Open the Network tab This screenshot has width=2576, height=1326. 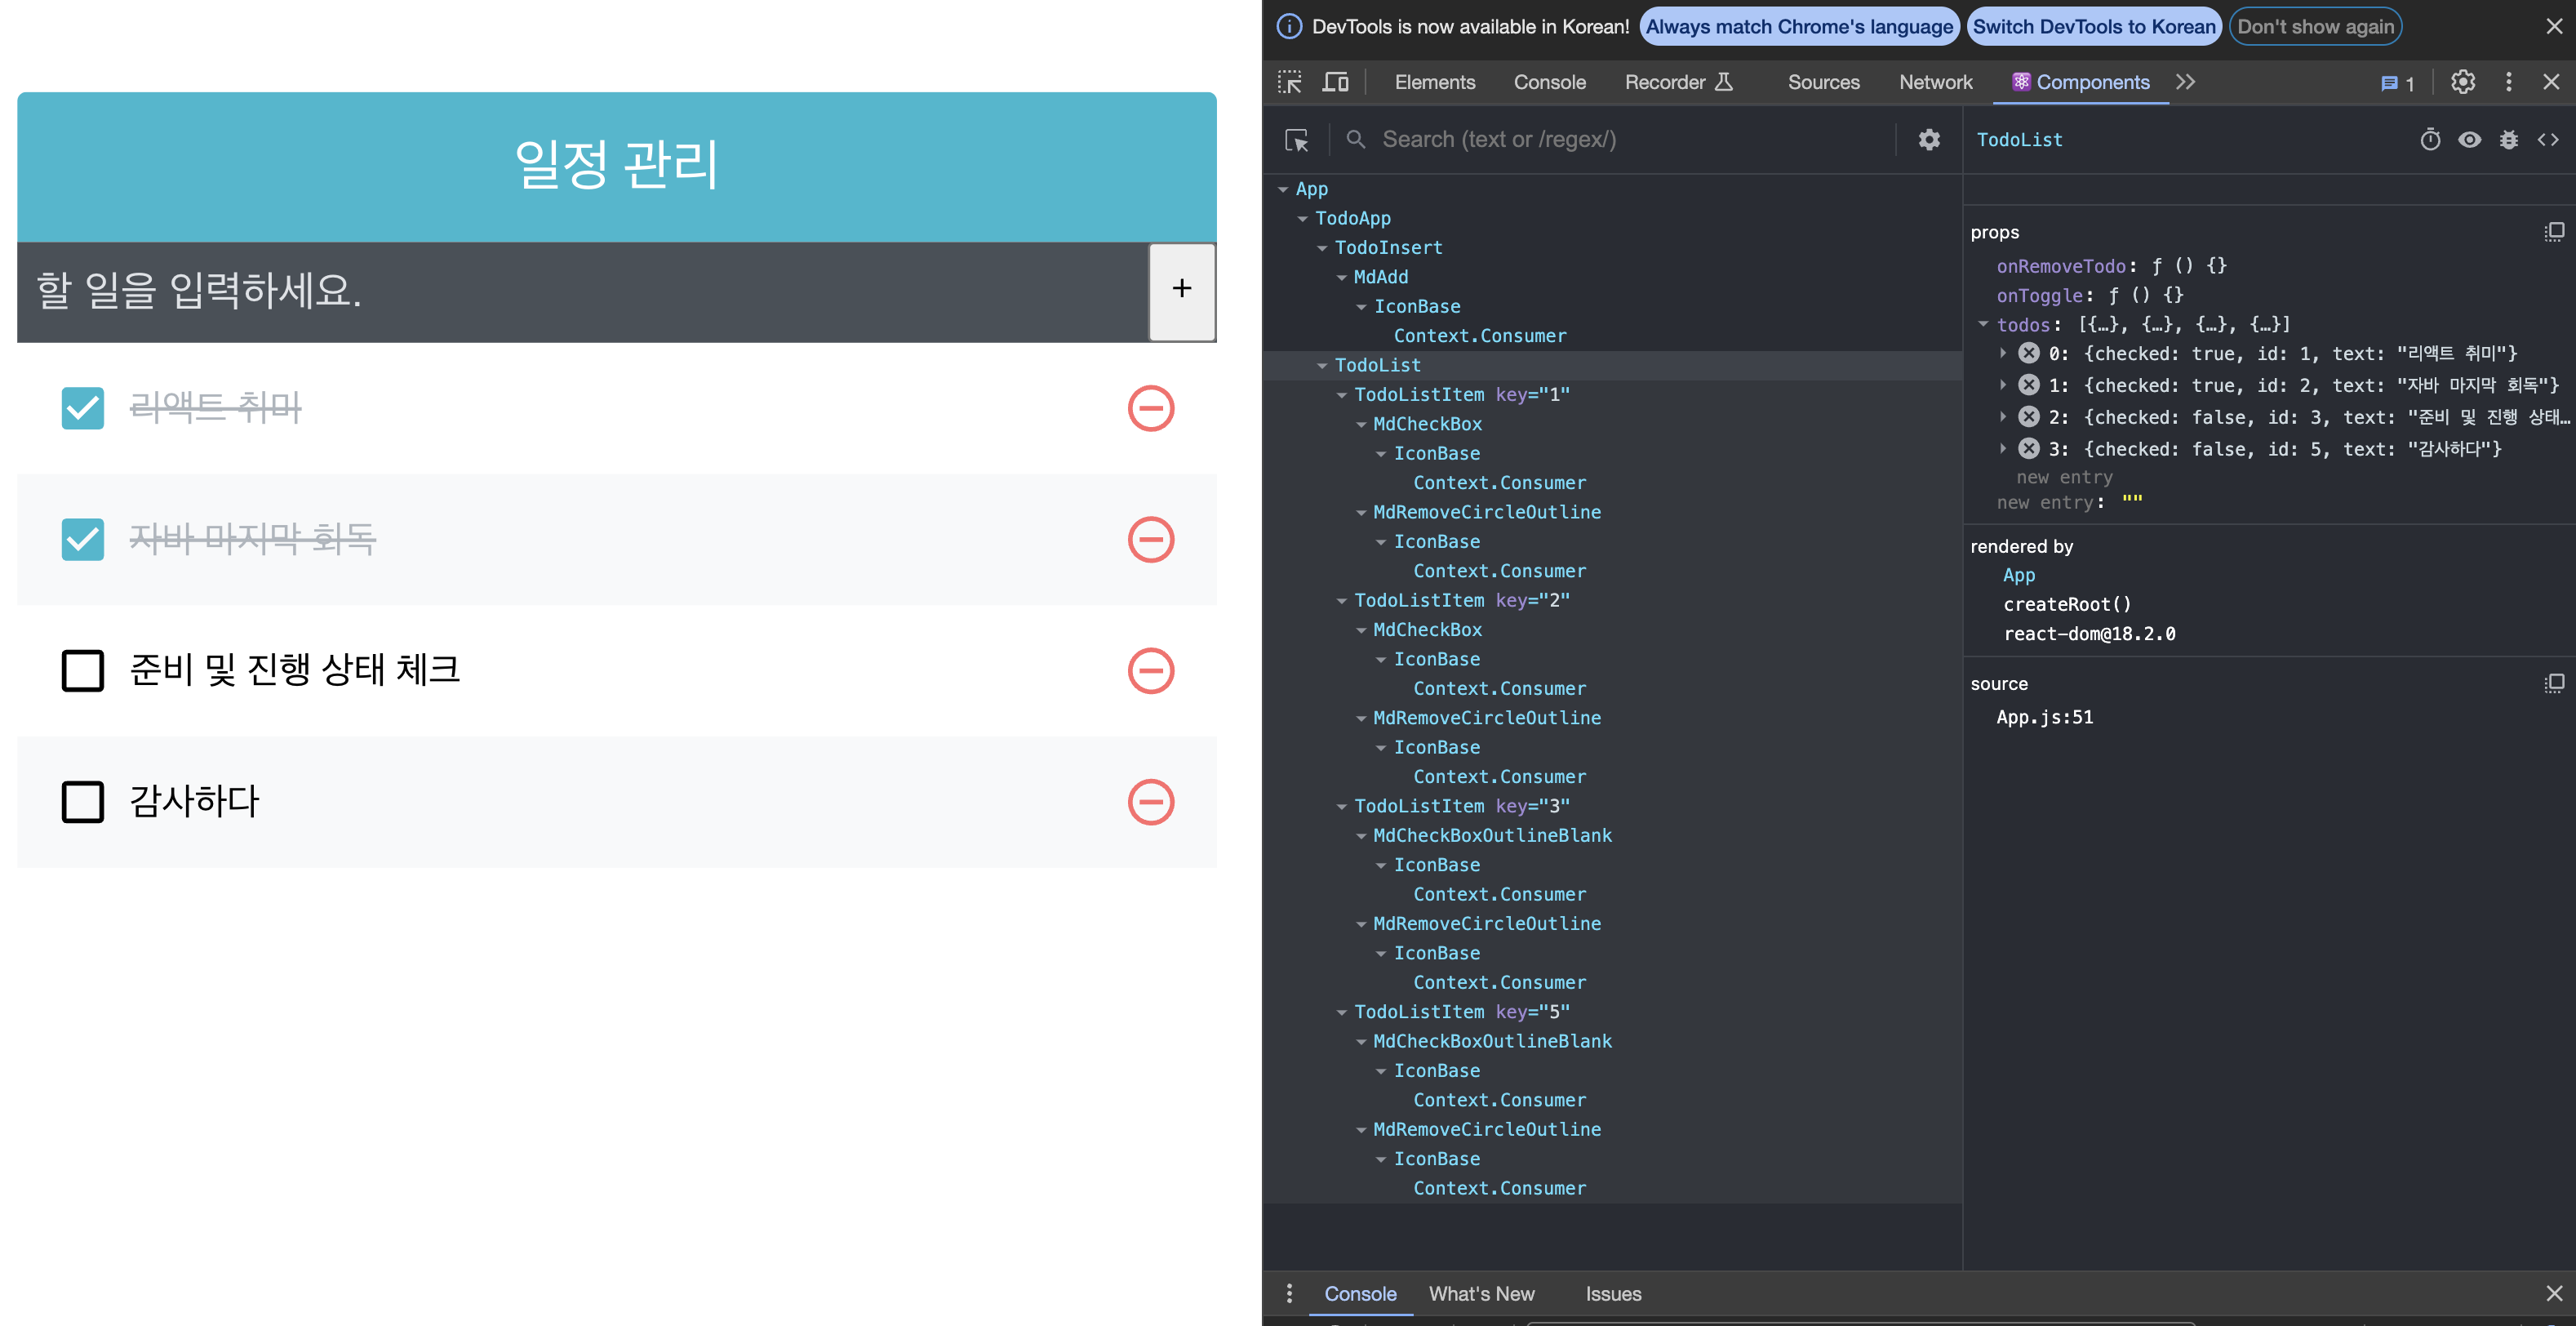(1935, 82)
